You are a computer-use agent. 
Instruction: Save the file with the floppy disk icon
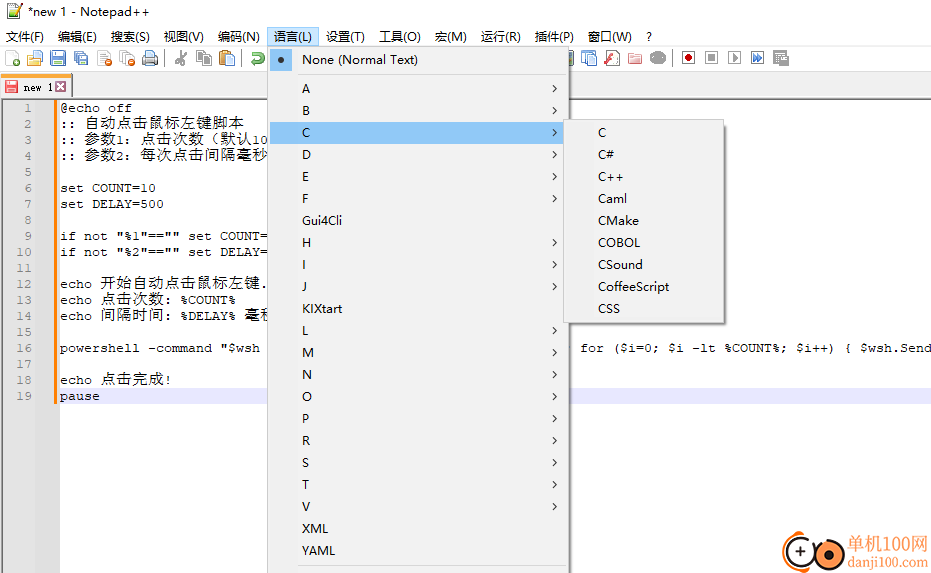58,58
